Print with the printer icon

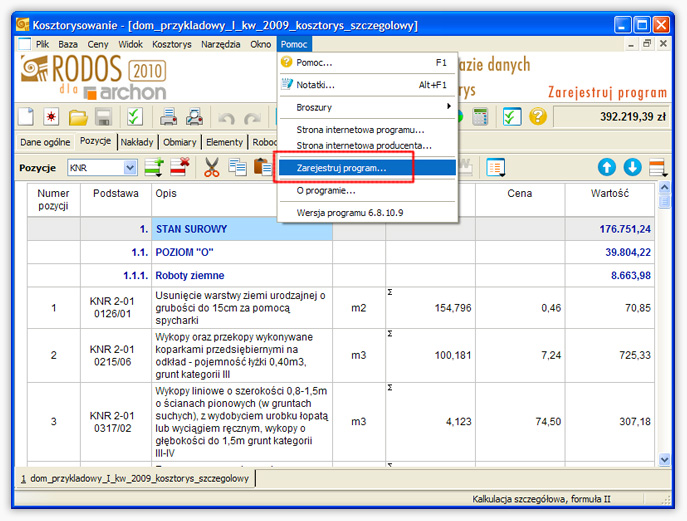pyautogui.click(x=168, y=117)
